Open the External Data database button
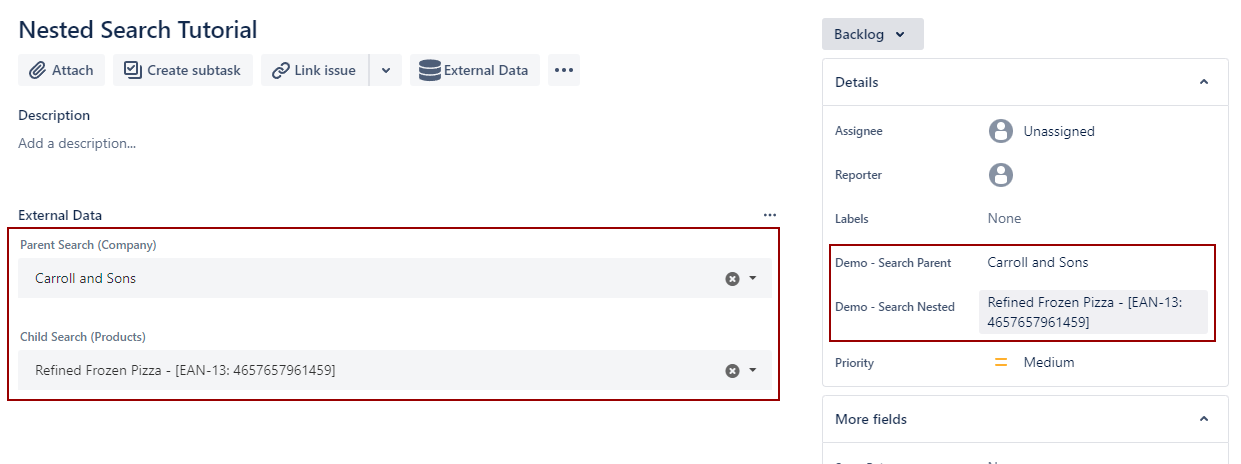The width and height of the screenshot is (1241, 464). 474,70
